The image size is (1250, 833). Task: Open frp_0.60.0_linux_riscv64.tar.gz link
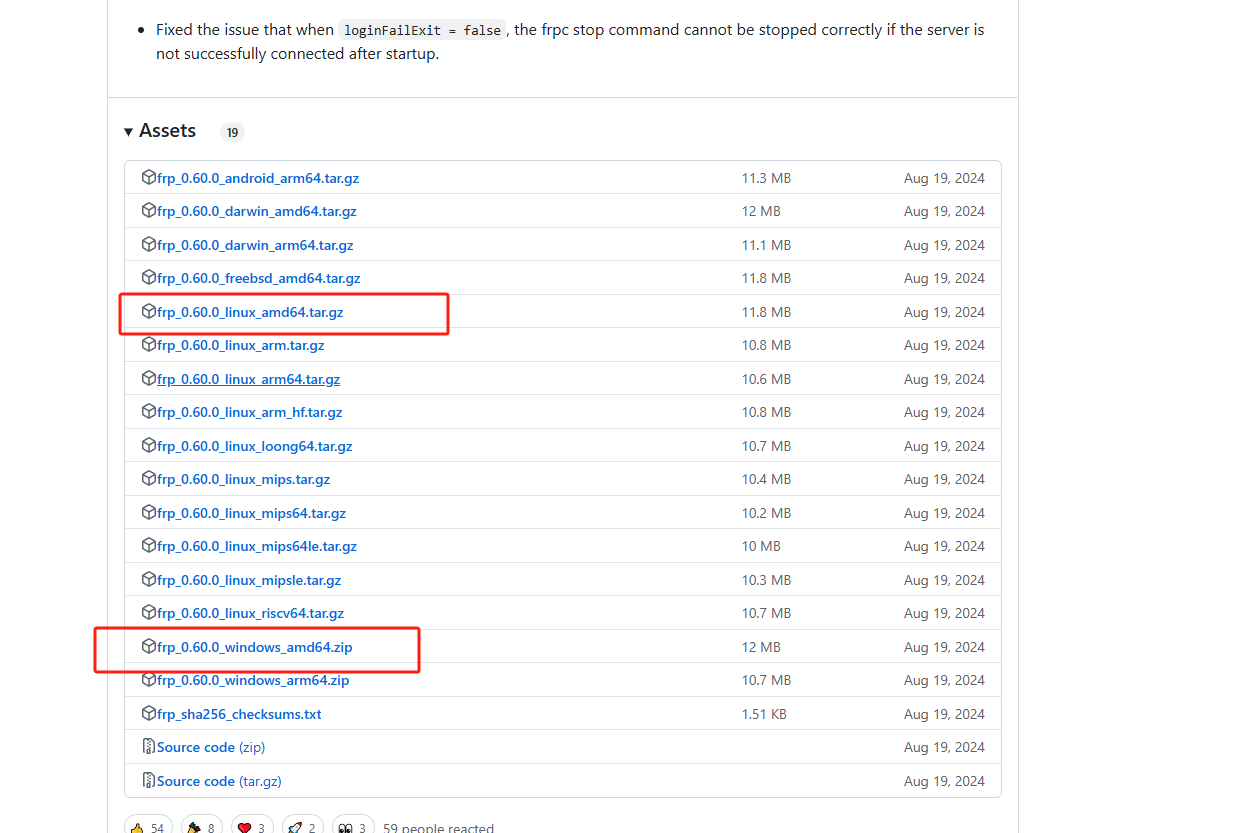(250, 613)
